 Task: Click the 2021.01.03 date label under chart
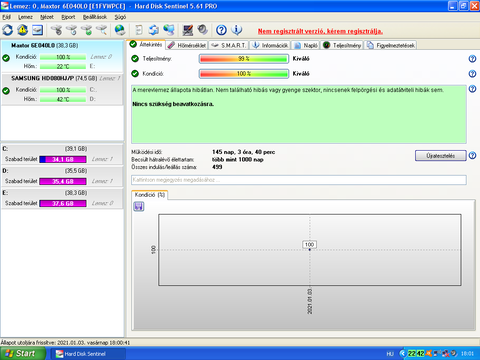point(310,301)
